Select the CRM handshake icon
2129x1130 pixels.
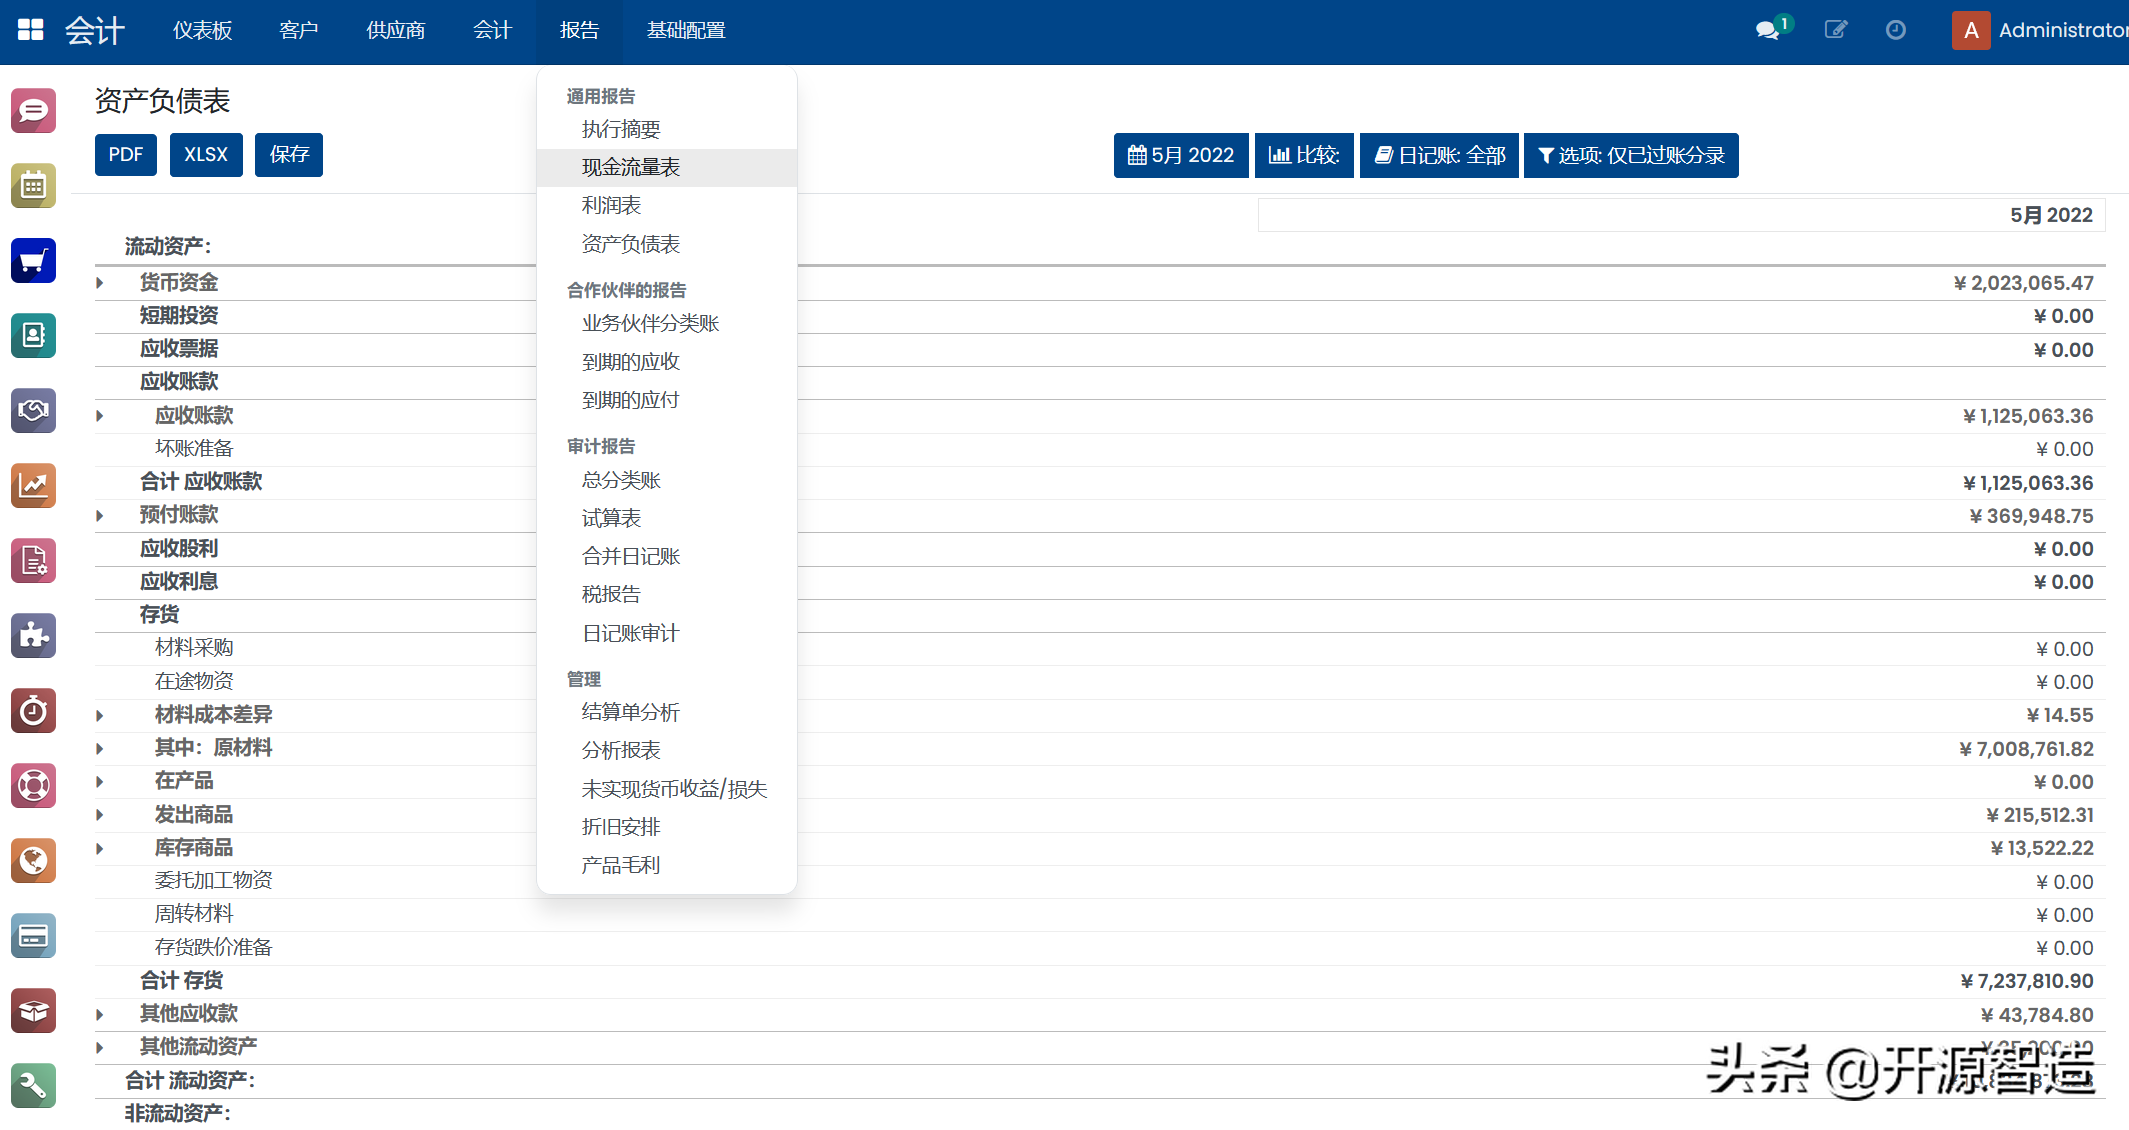click(33, 411)
